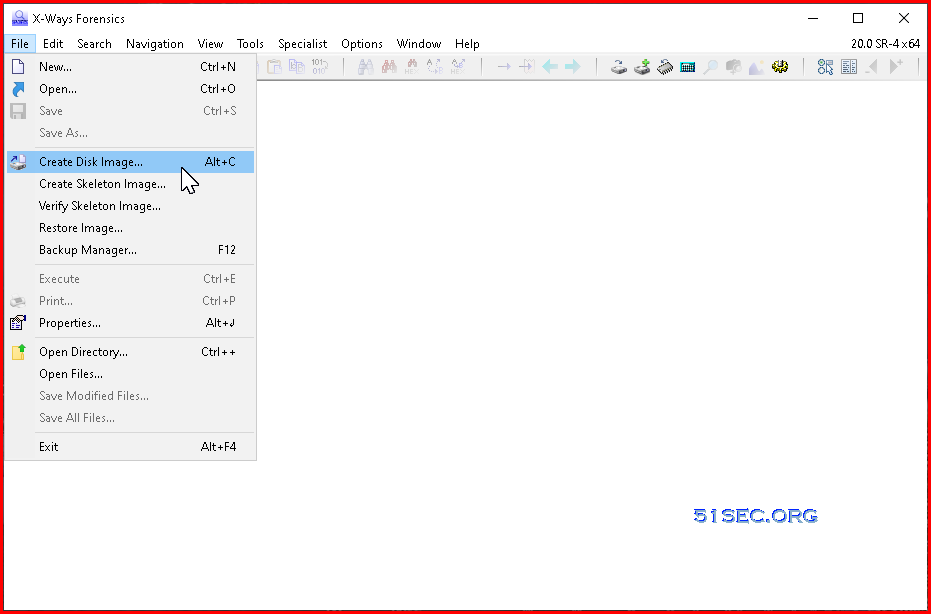Select Create Skeleton Image... entry
Viewport: 931px width, 614px height.
coord(131,184)
